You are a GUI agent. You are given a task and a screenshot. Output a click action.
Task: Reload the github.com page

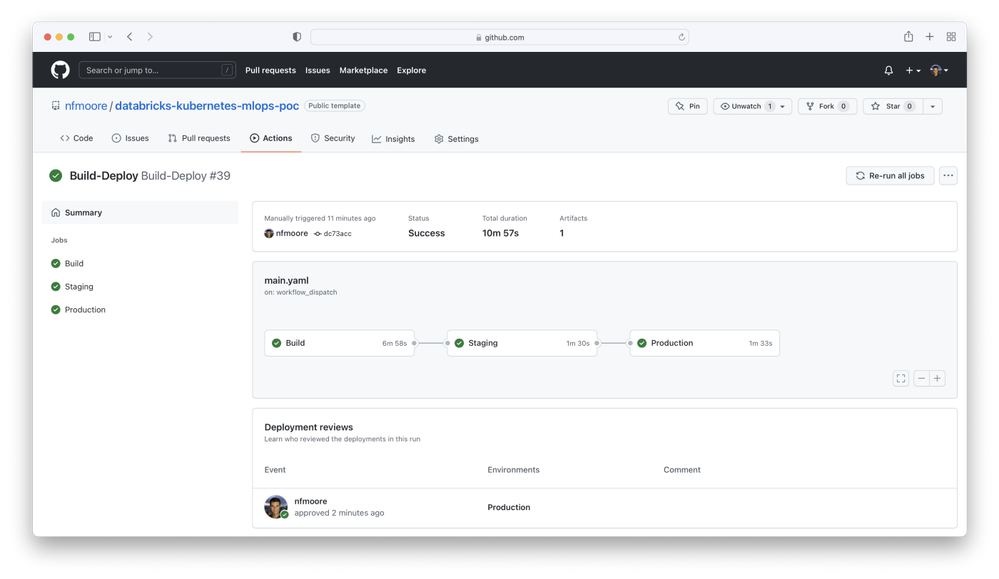[x=681, y=37]
